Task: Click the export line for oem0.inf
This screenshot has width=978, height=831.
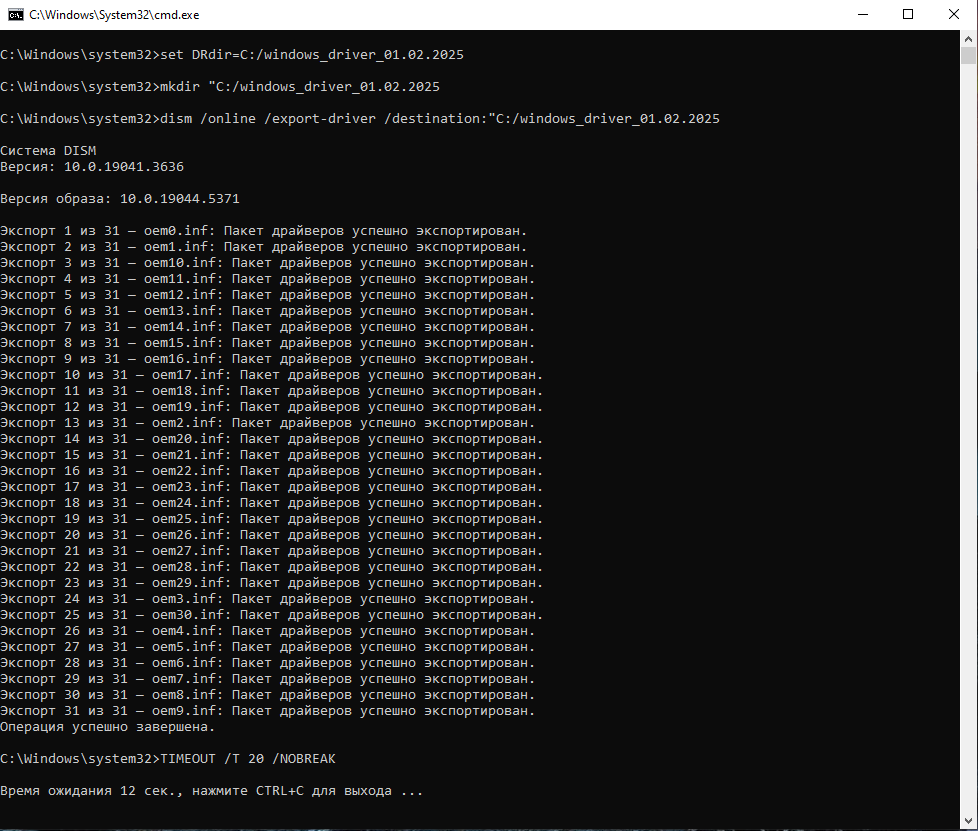Action: 264,231
